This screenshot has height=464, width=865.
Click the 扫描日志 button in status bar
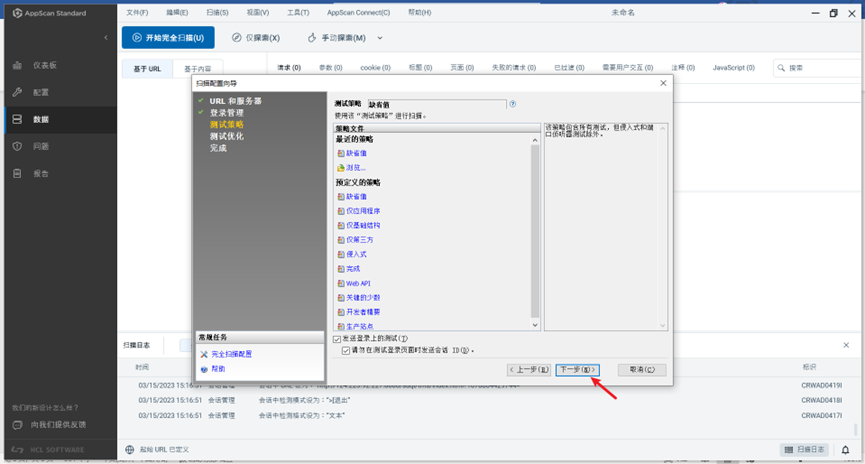[805, 450]
